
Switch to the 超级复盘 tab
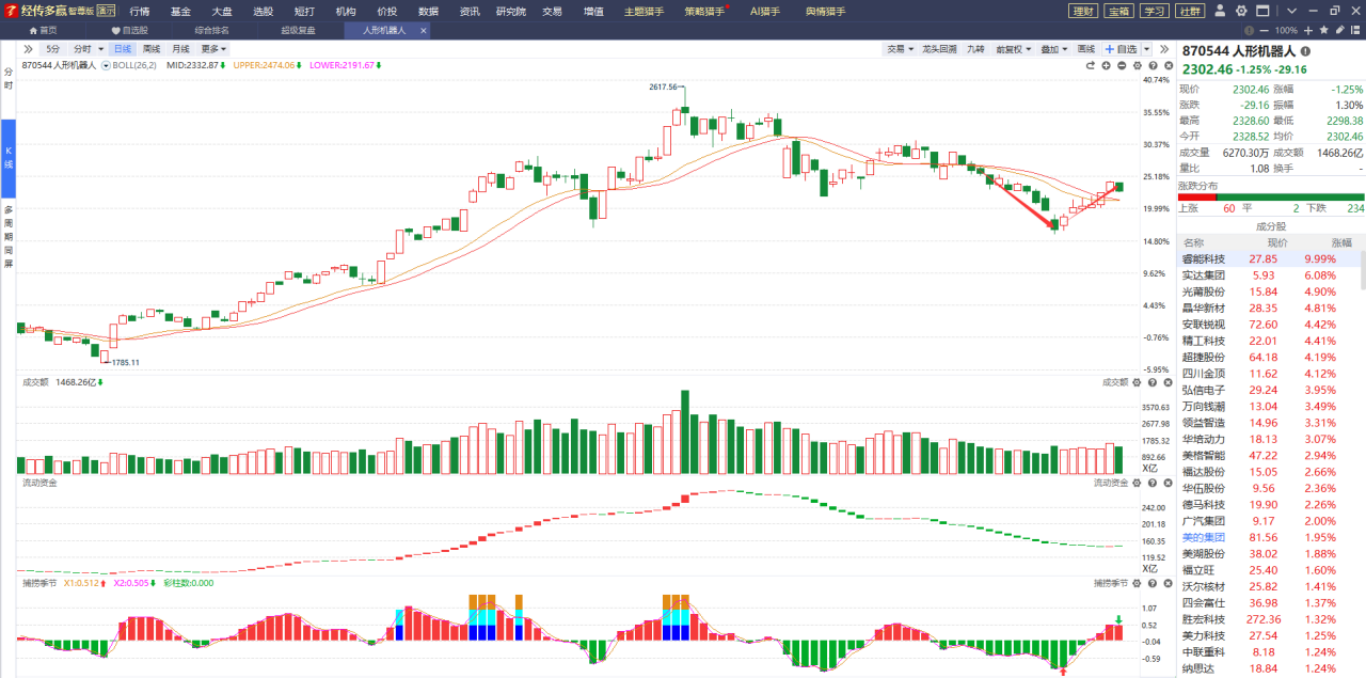coord(297,31)
